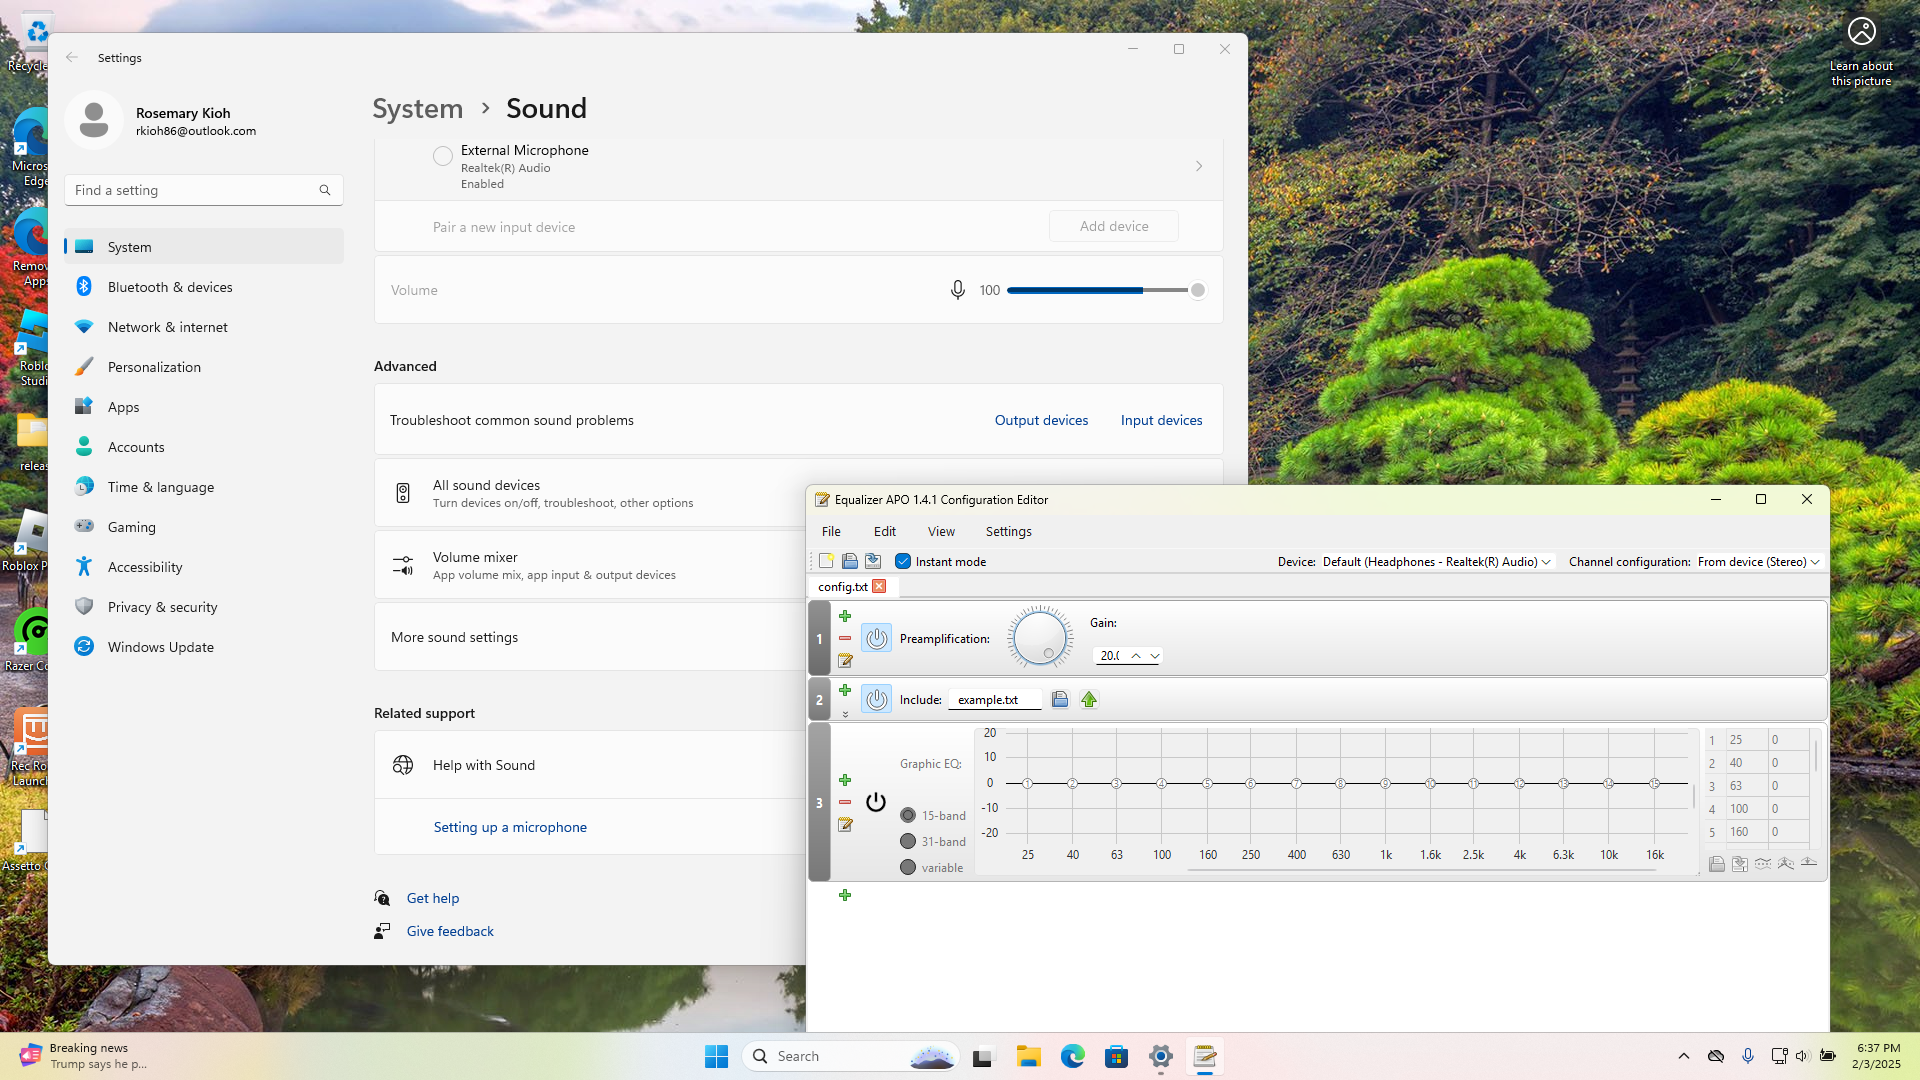Reset the Graphic EQ response to flat
The image size is (1920, 1080).
[x=1809, y=864]
